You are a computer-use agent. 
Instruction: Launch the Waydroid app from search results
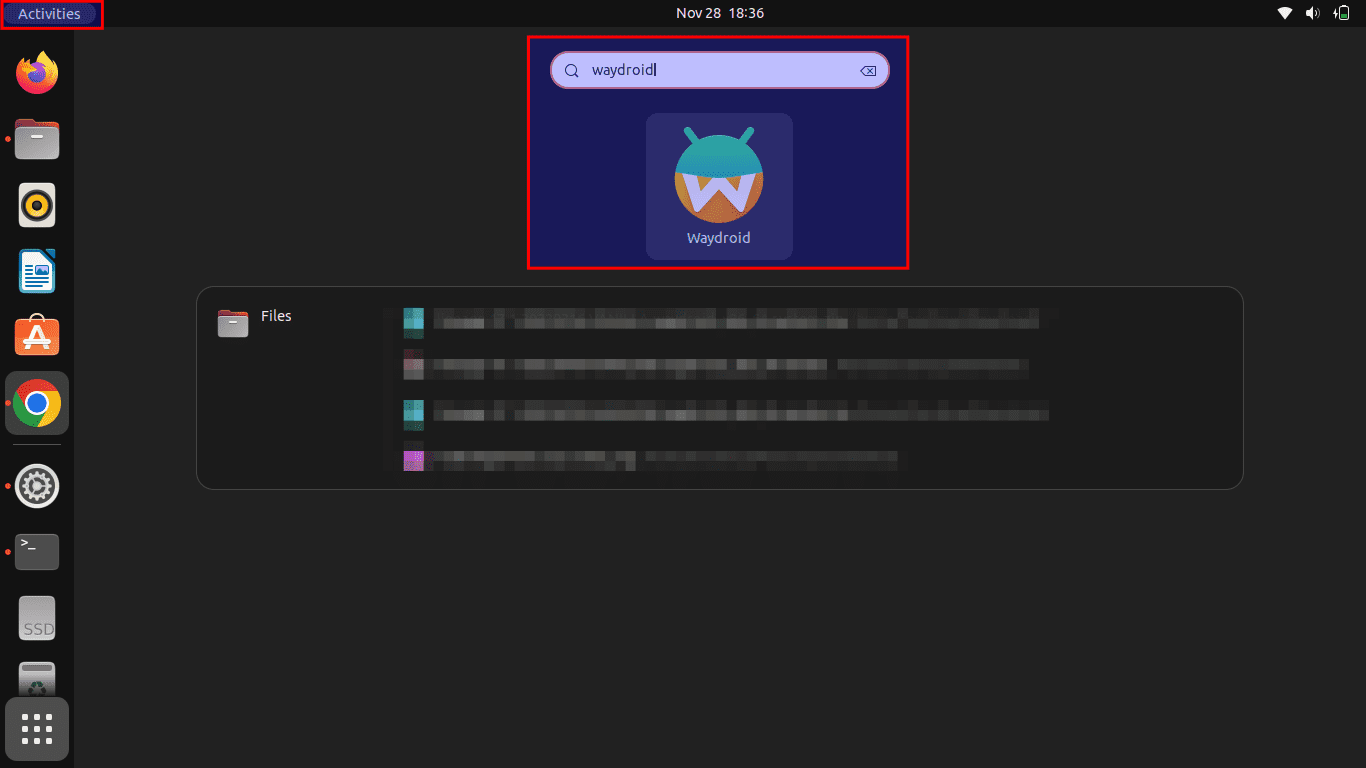718,185
